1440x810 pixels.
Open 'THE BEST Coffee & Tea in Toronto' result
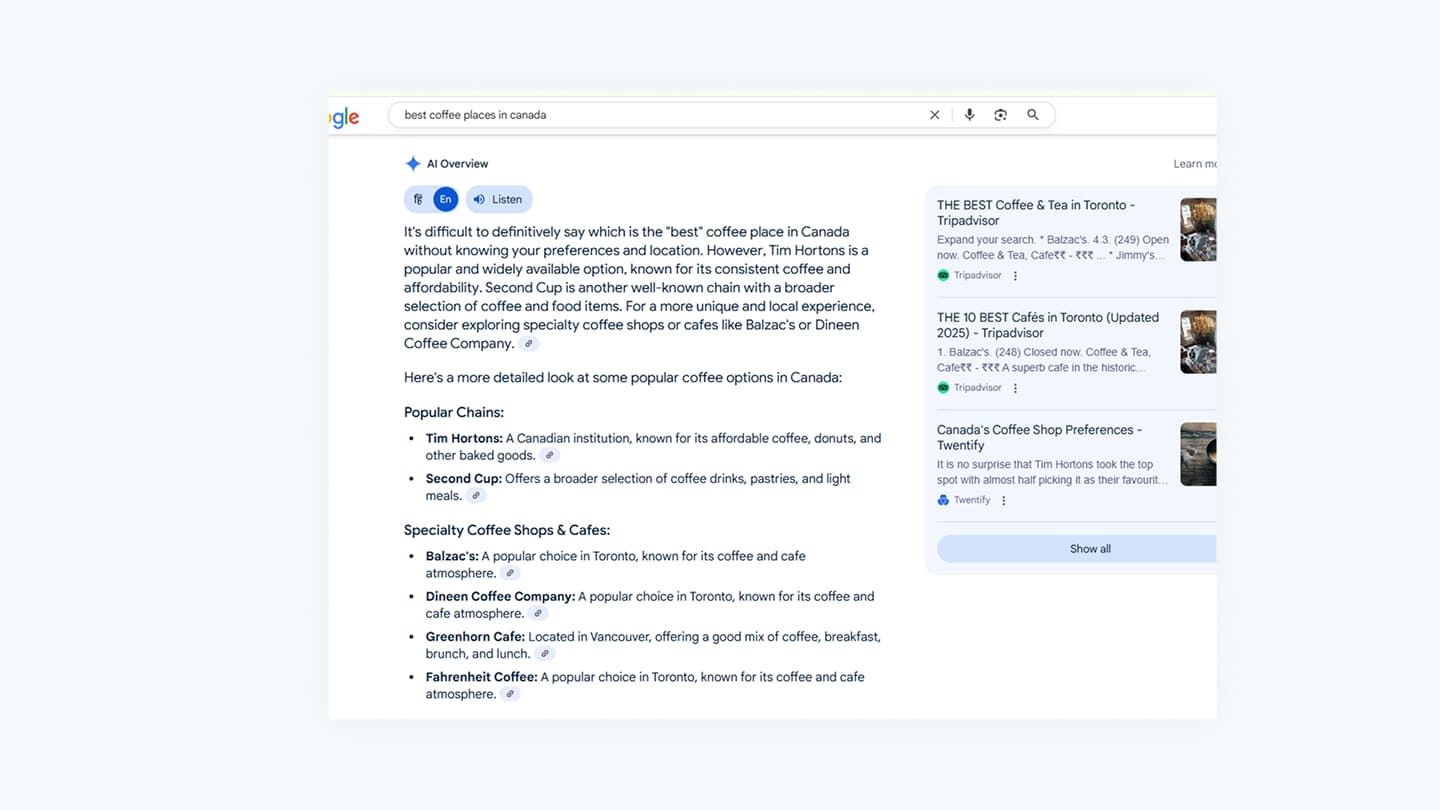tap(1035, 213)
